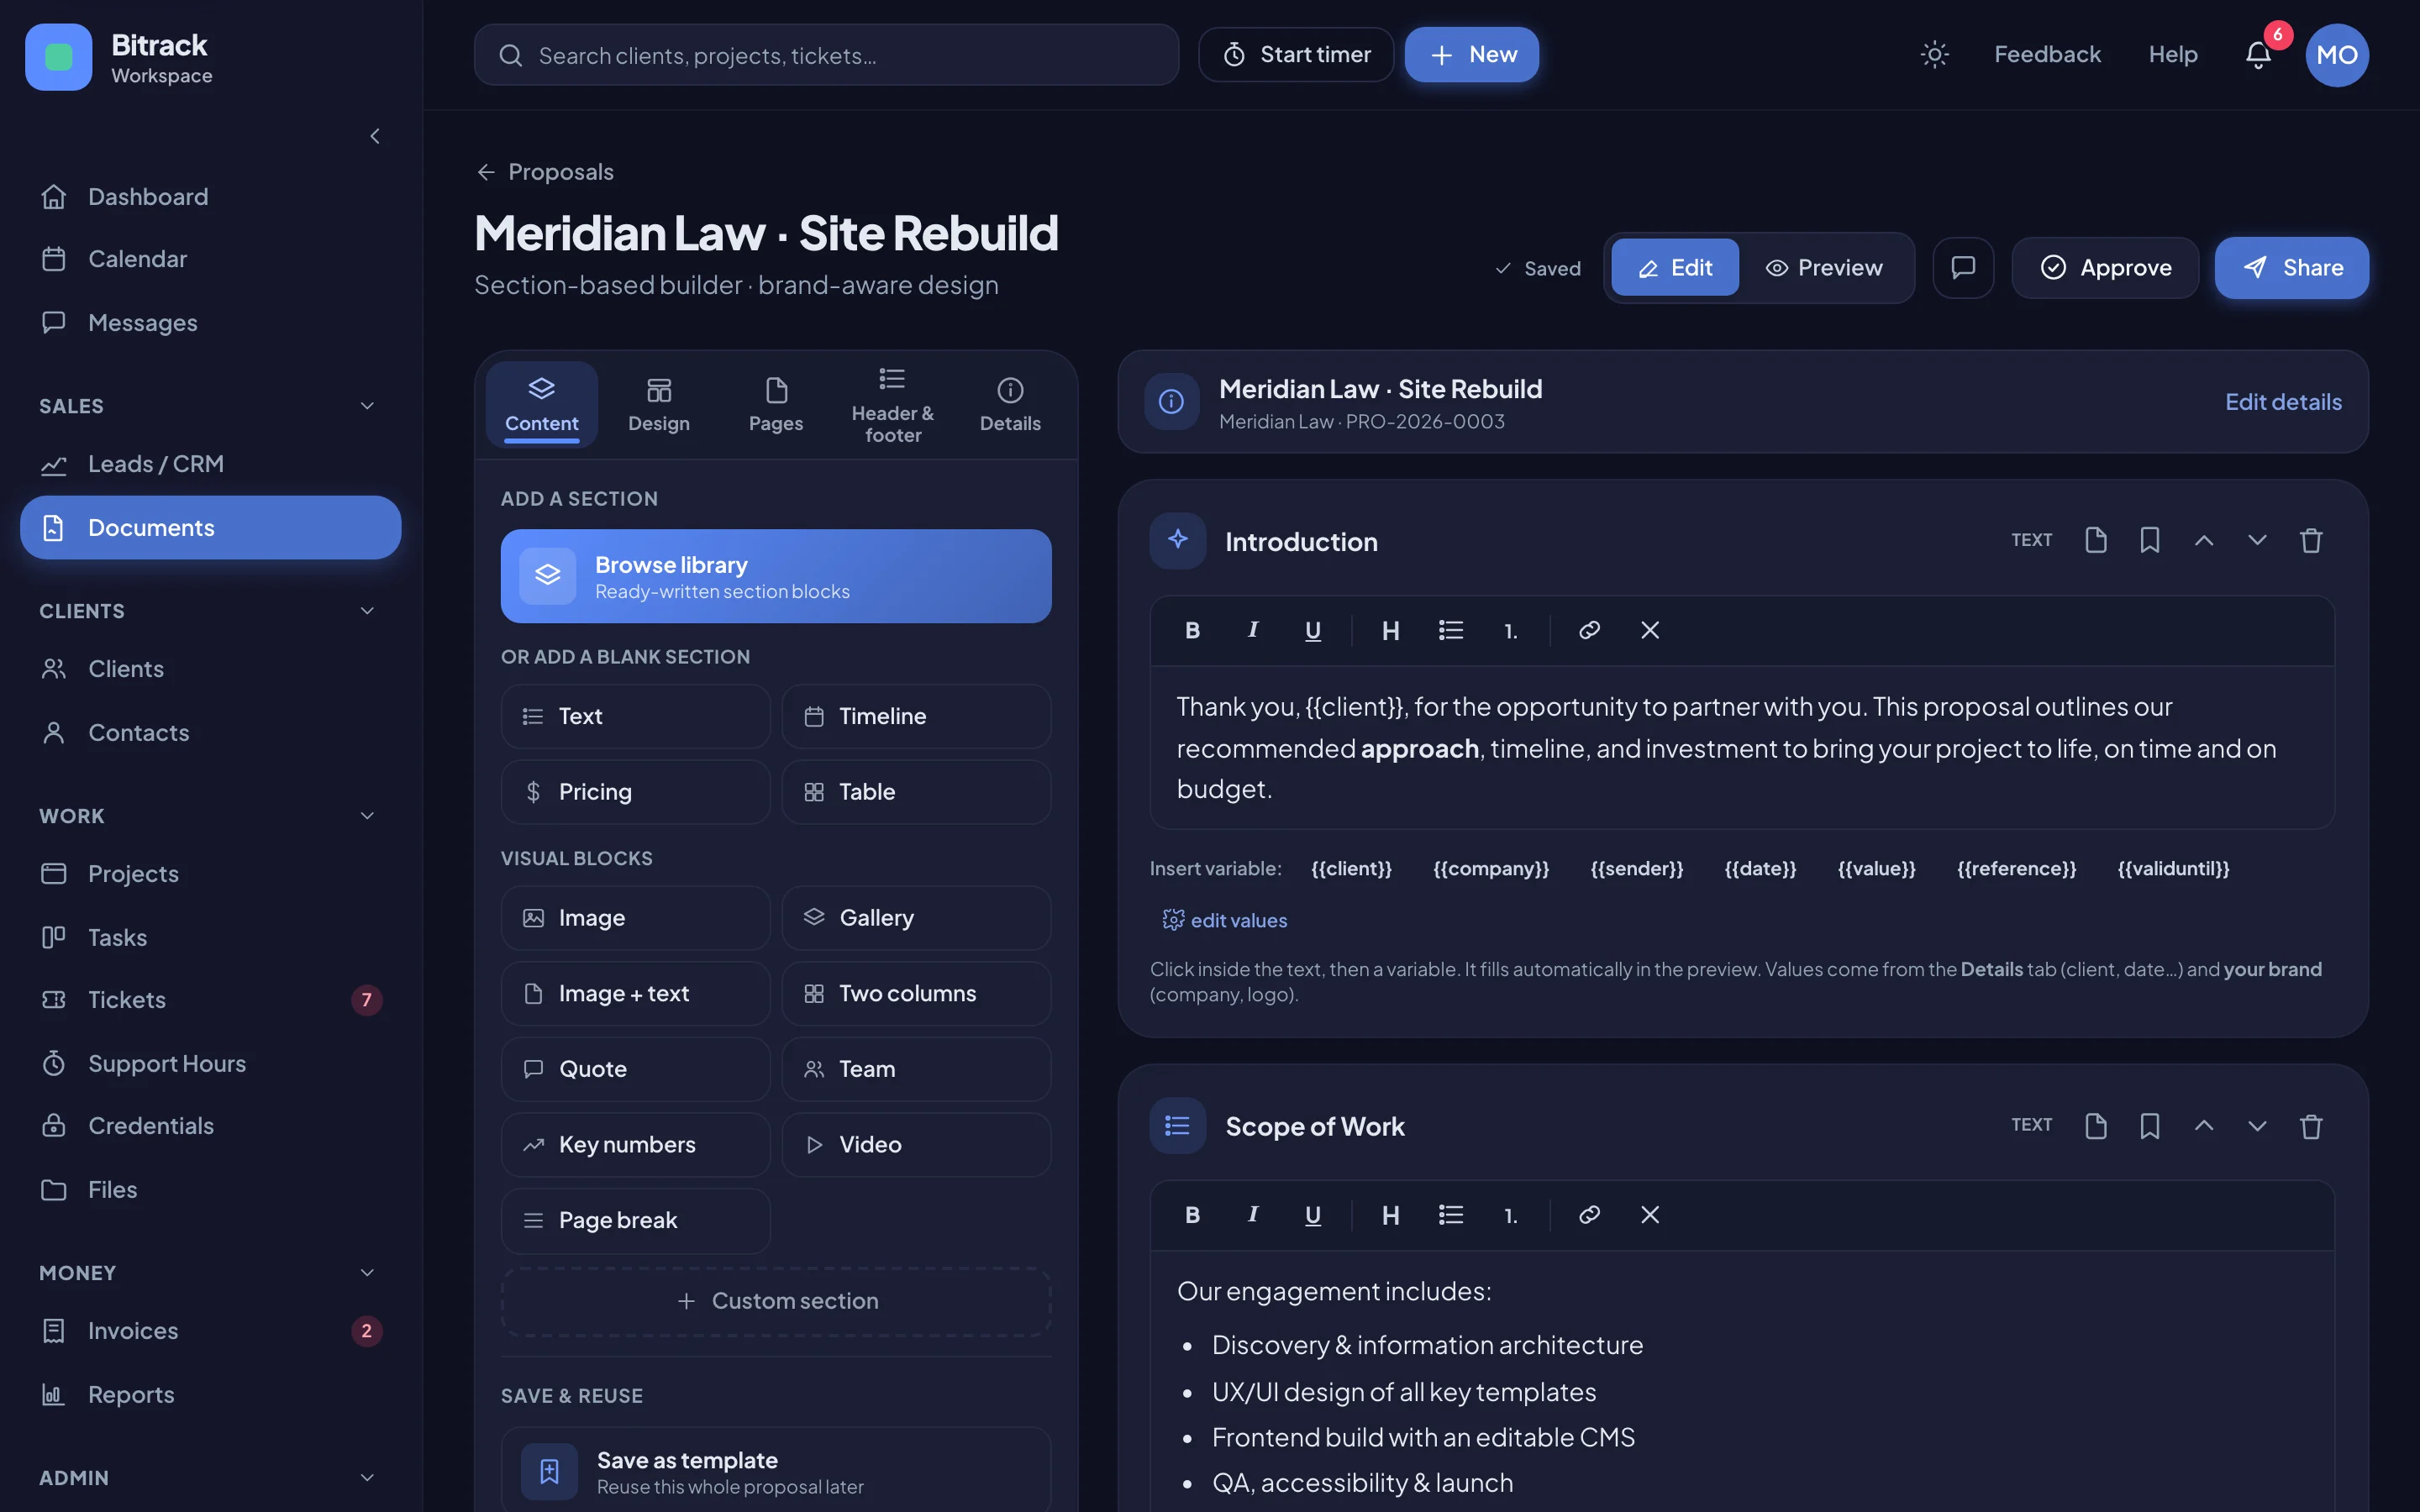Bookmark the Introduction section
This screenshot has width=2420, height=1512.
pos(2149,541)
